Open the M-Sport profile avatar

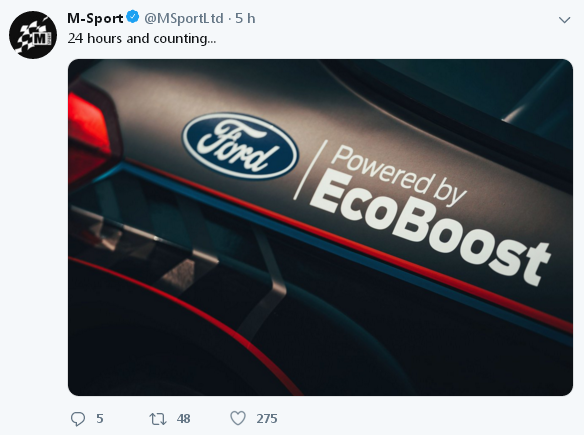33,35
